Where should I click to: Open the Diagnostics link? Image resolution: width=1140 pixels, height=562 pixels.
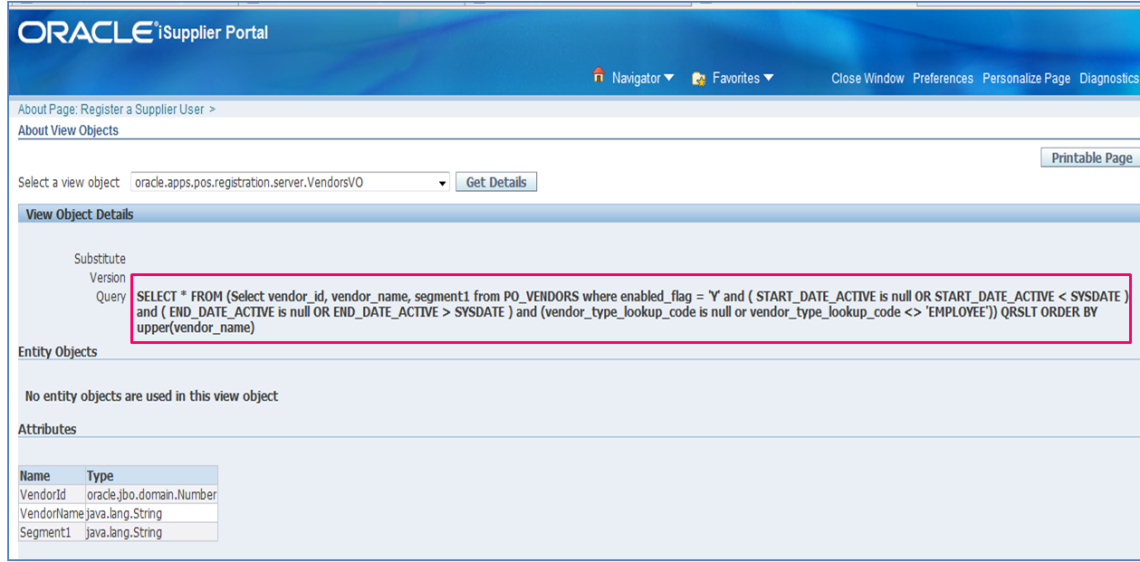click(x=1109, y=79)
